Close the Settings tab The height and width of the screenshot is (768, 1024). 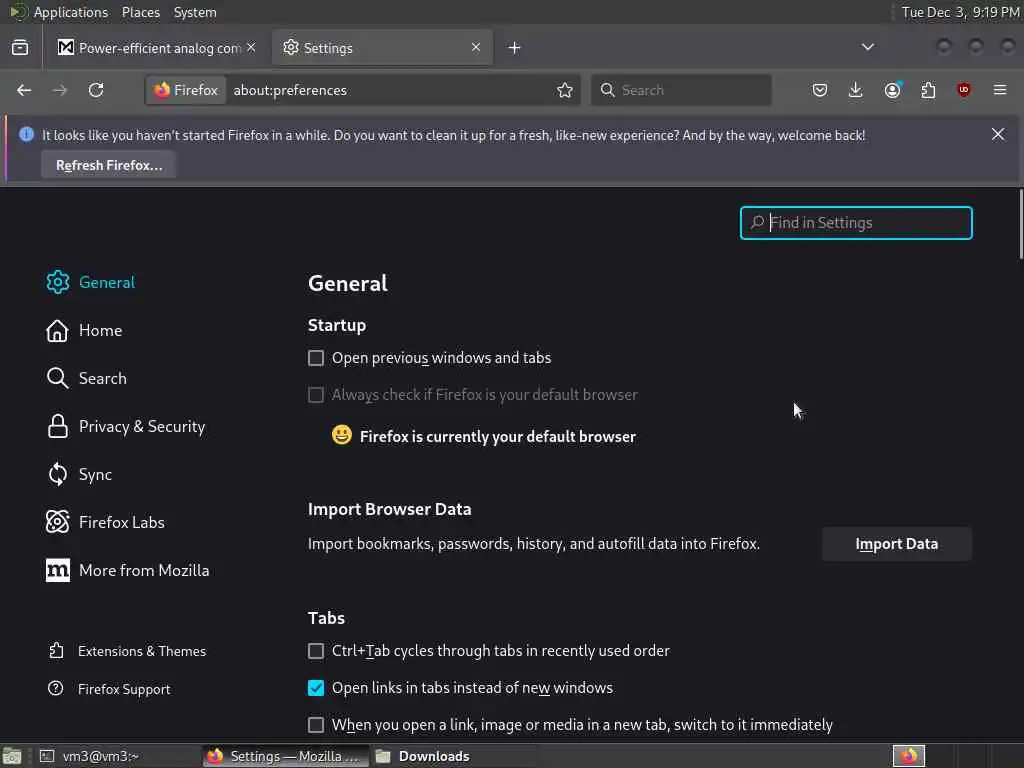[476, 47]
